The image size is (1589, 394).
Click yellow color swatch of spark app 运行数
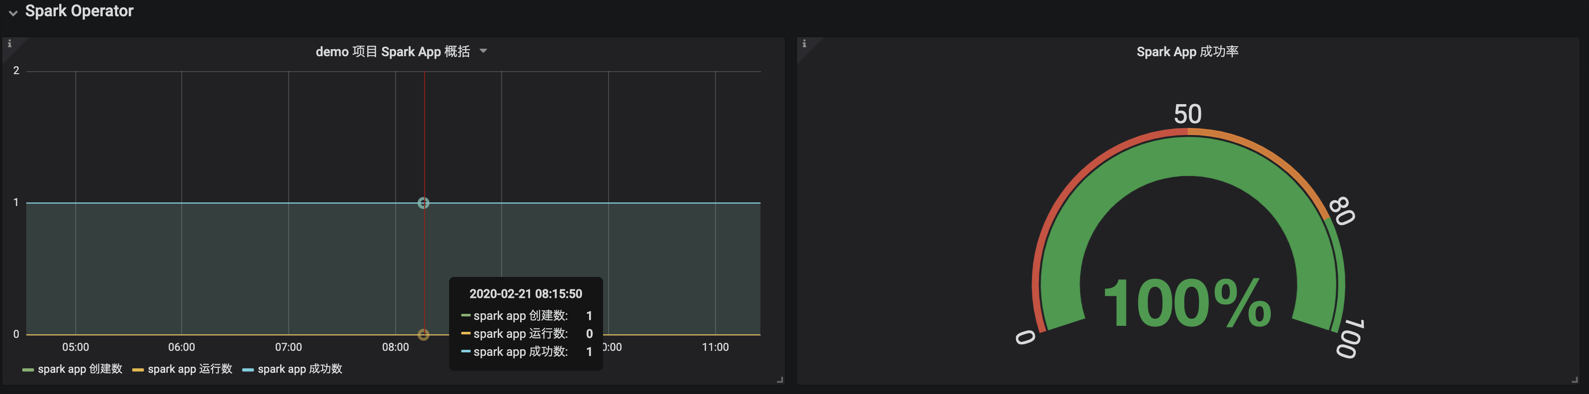138,370
